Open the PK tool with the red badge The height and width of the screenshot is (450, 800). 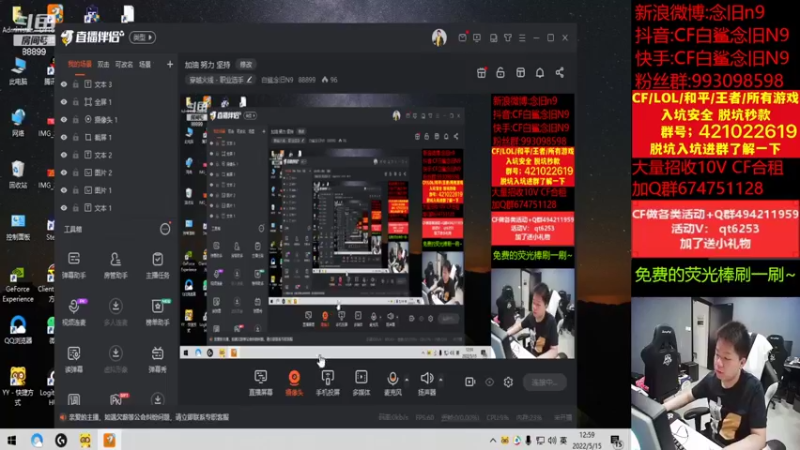tap(117, 399)
